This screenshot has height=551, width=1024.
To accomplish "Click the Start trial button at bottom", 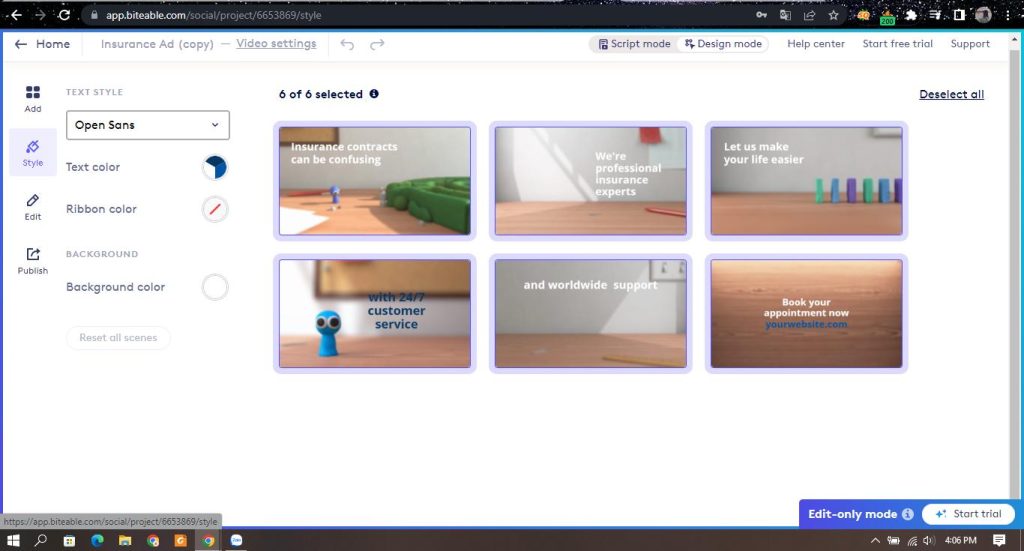I will 968,514.
